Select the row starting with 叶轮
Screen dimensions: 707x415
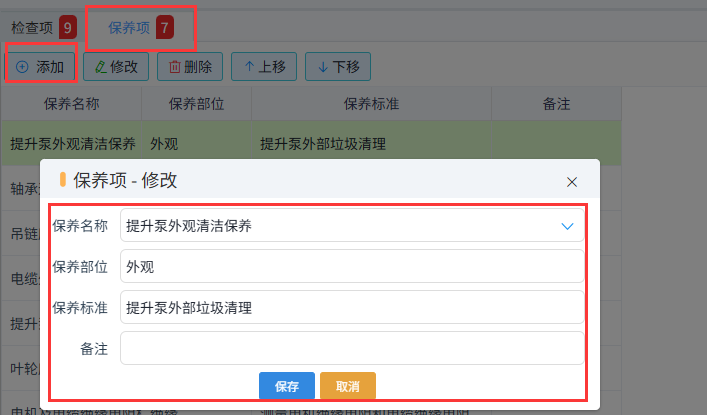coord(21,369)
